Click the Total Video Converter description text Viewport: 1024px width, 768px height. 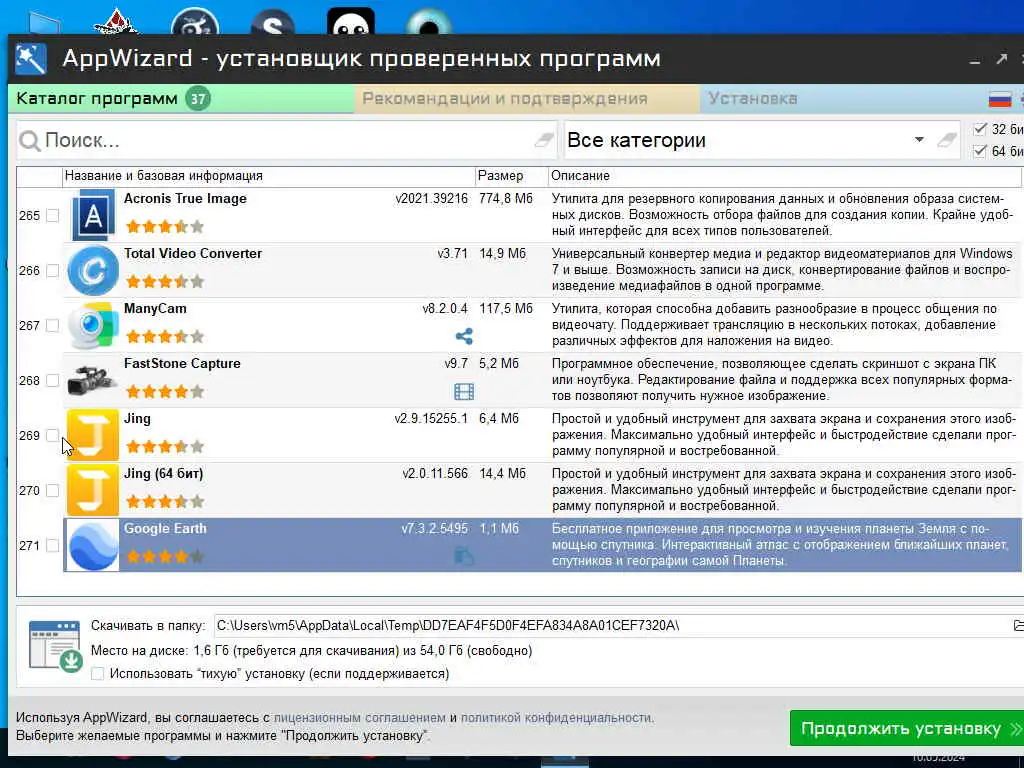pyautogui.click(x=782, y=270)
